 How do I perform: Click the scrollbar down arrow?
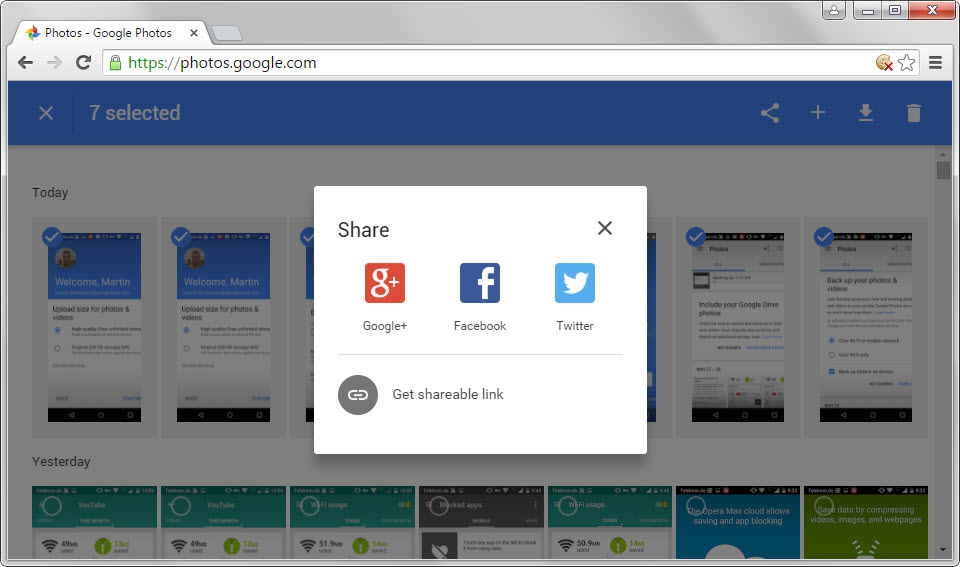[943, 550]
